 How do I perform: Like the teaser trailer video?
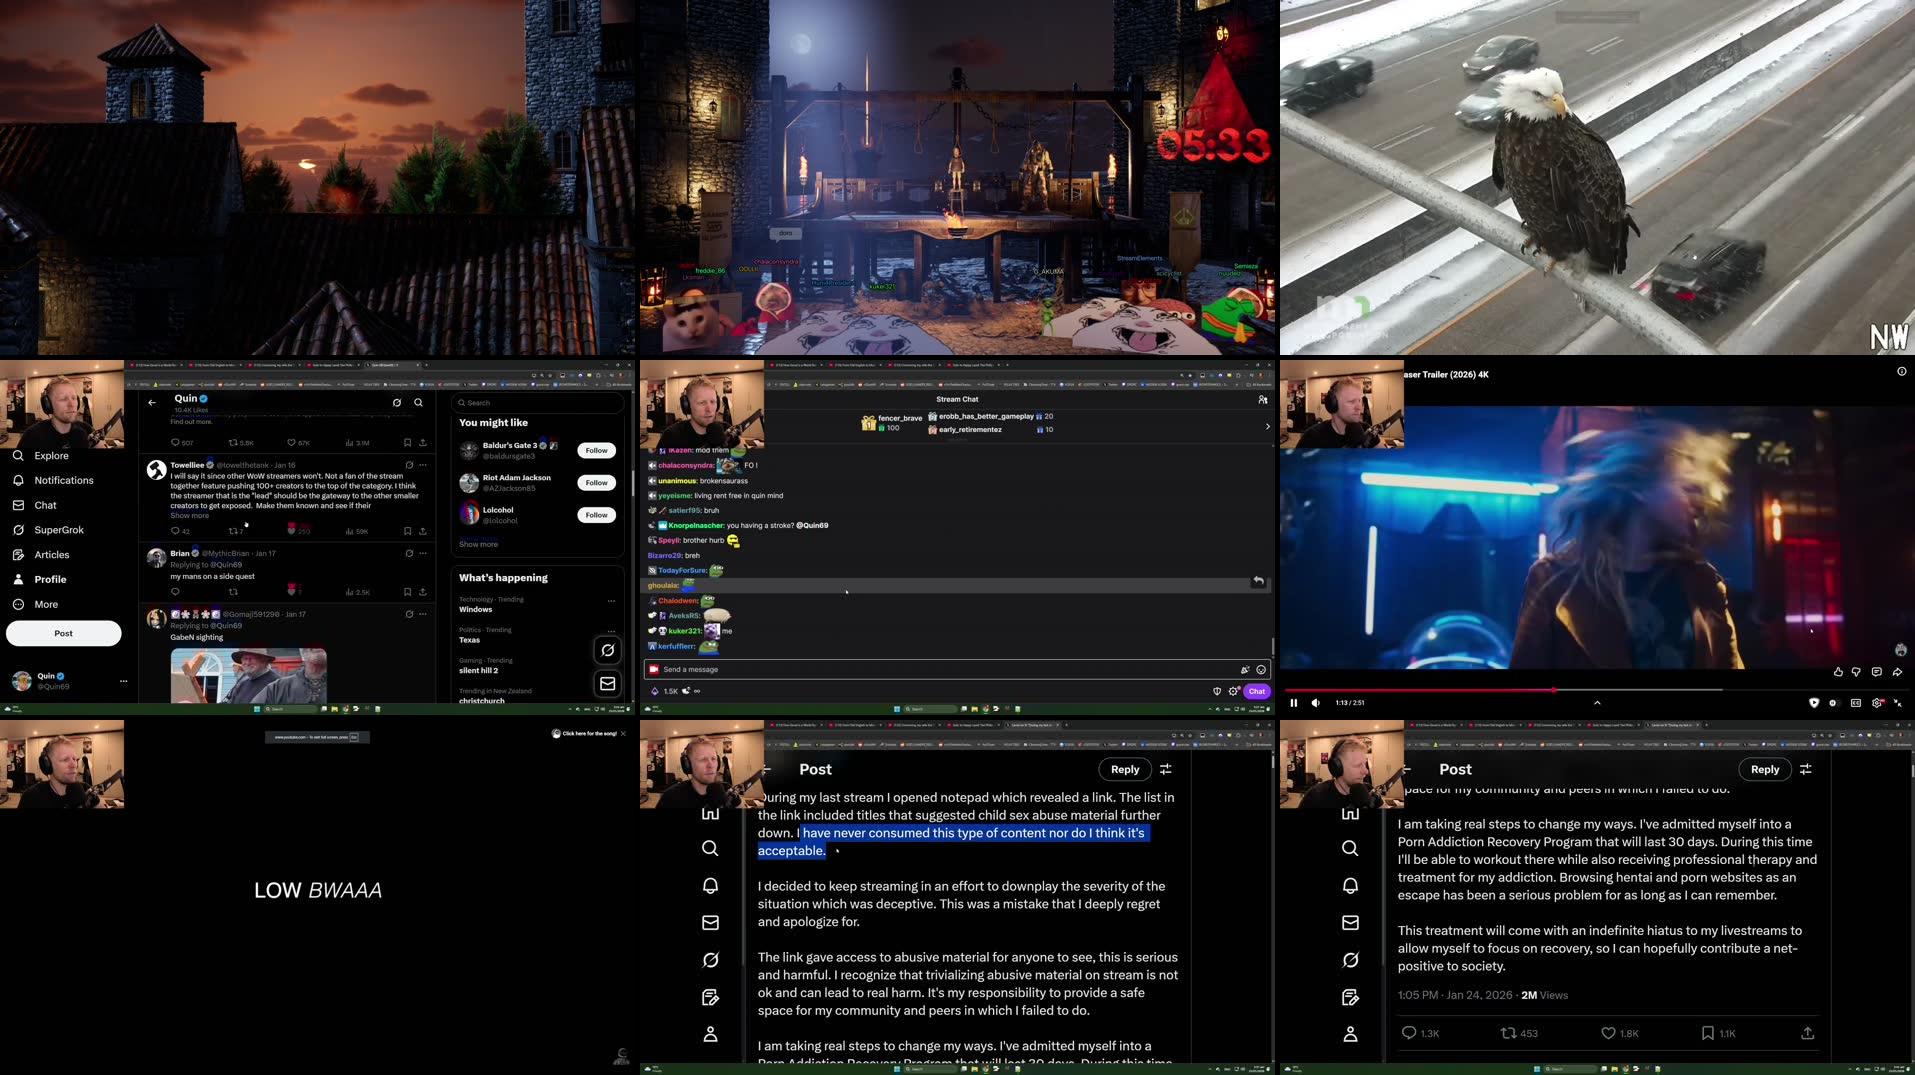pos(1838,672)
